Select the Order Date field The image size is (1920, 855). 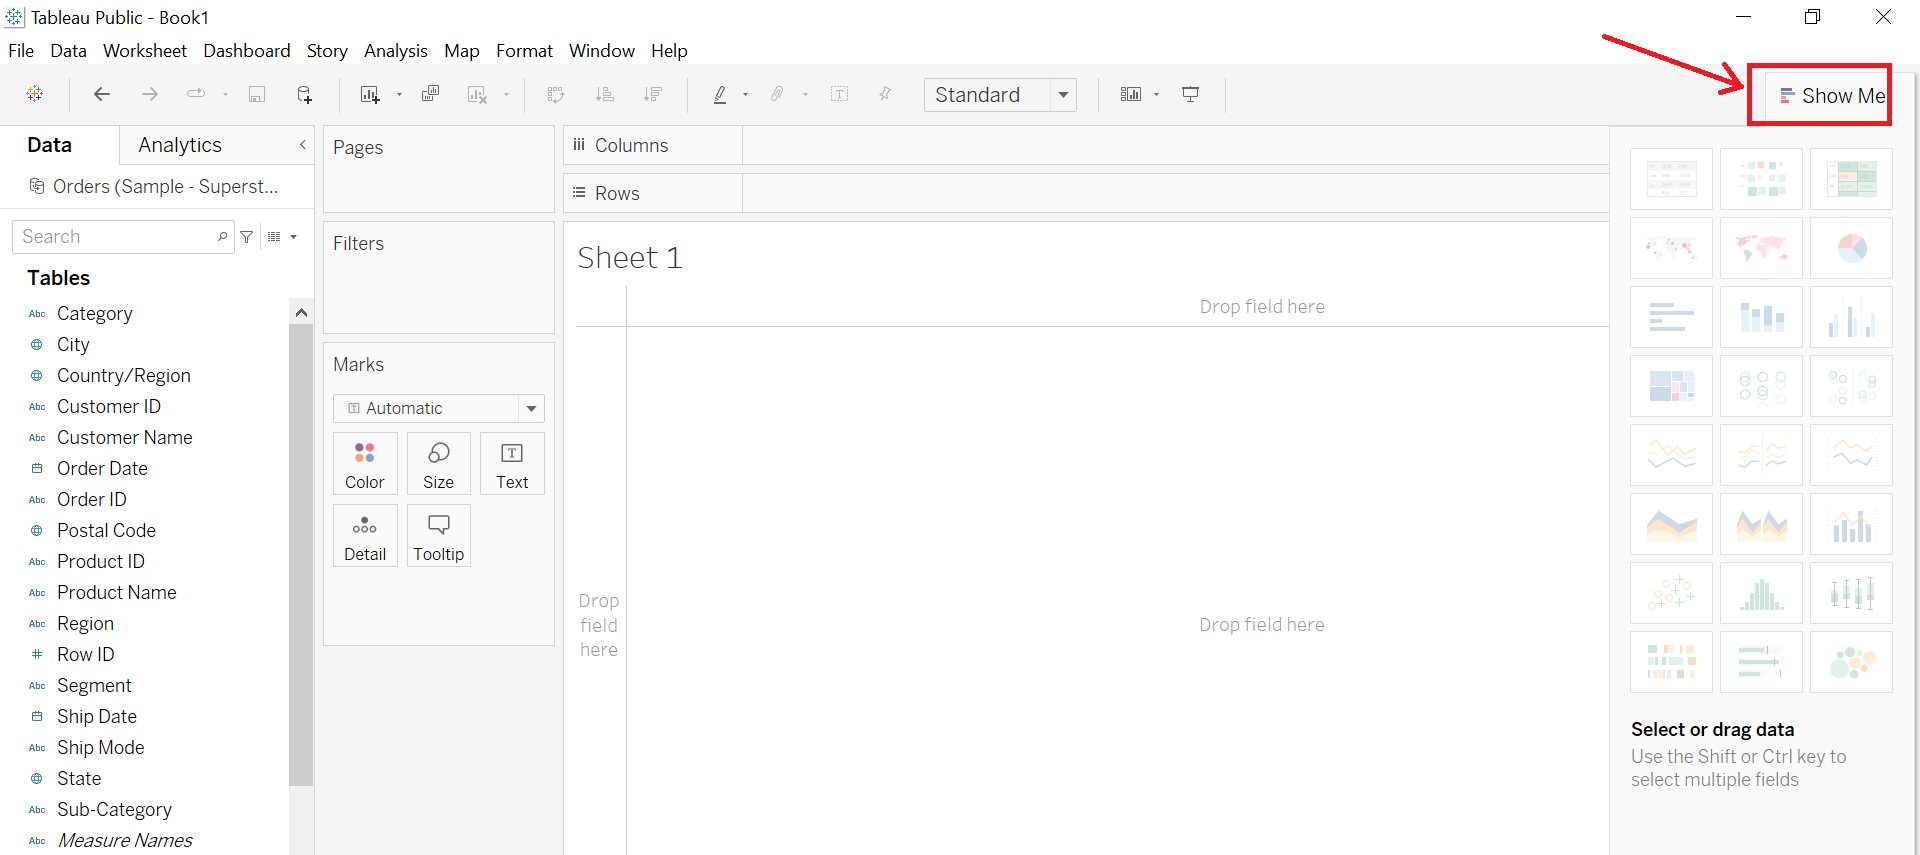tap(102, 469)
